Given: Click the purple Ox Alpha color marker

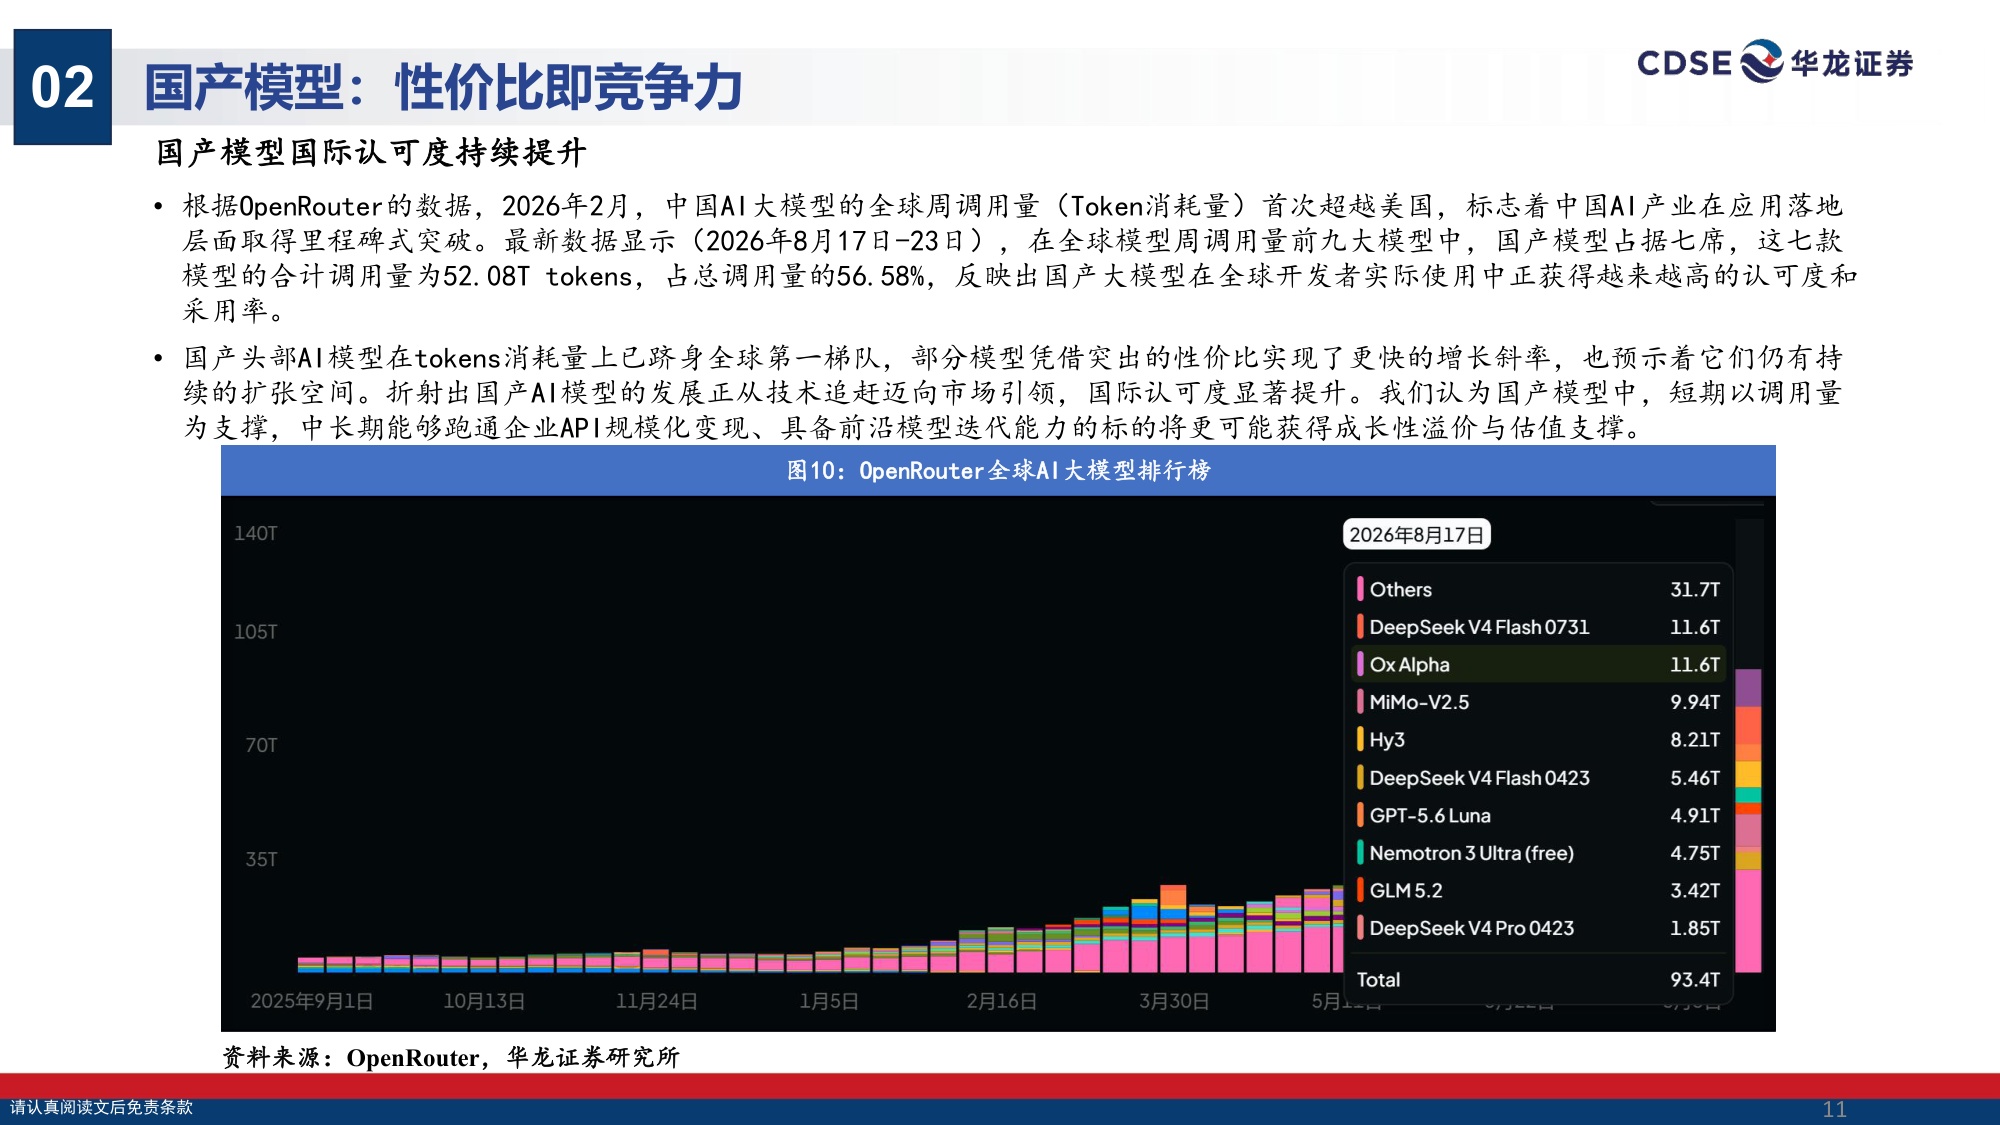Looking at the screenshot, I should [1360, 664].
